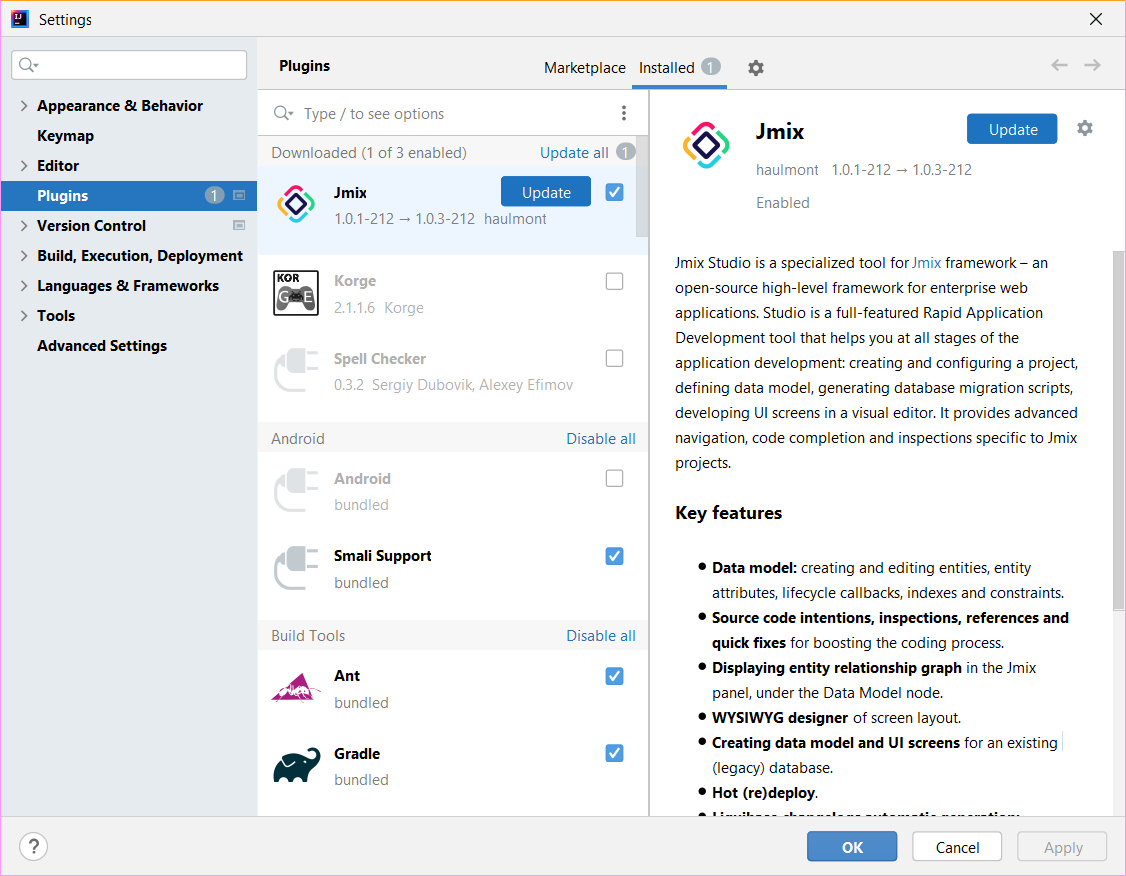Enable the Korge plugin checkbox

(615, 281)
